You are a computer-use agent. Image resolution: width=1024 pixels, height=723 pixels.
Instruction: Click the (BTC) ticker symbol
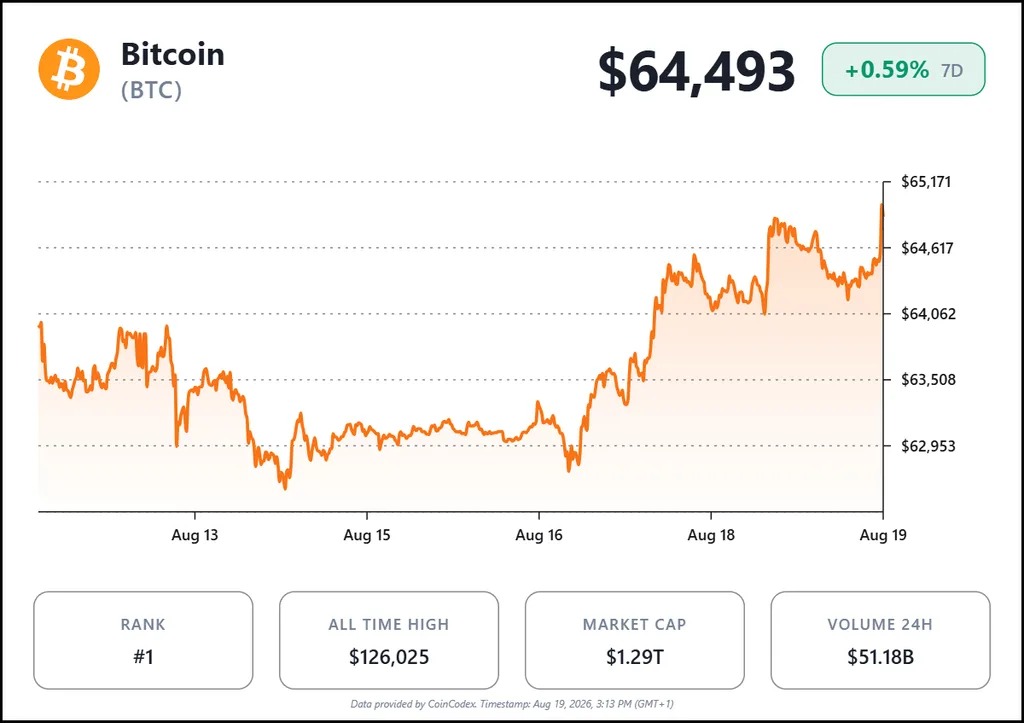[x=151, y=90]
